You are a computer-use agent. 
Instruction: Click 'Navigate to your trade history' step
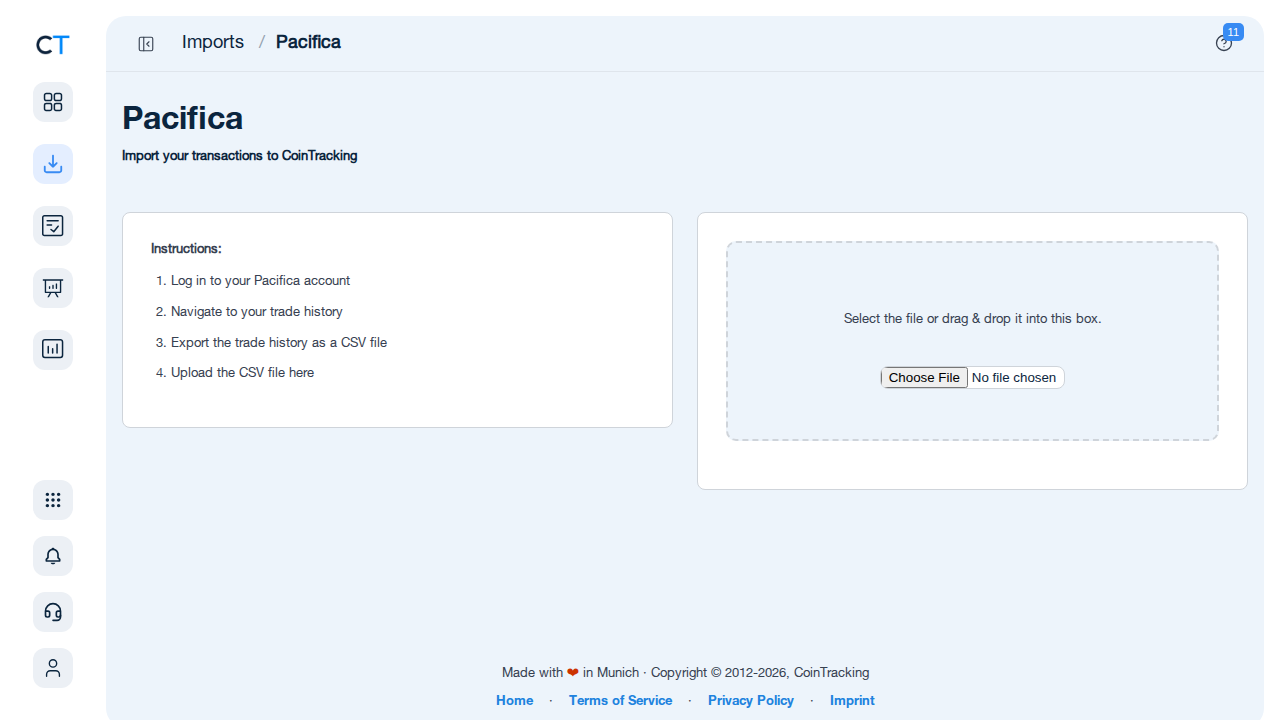[257, 312]
